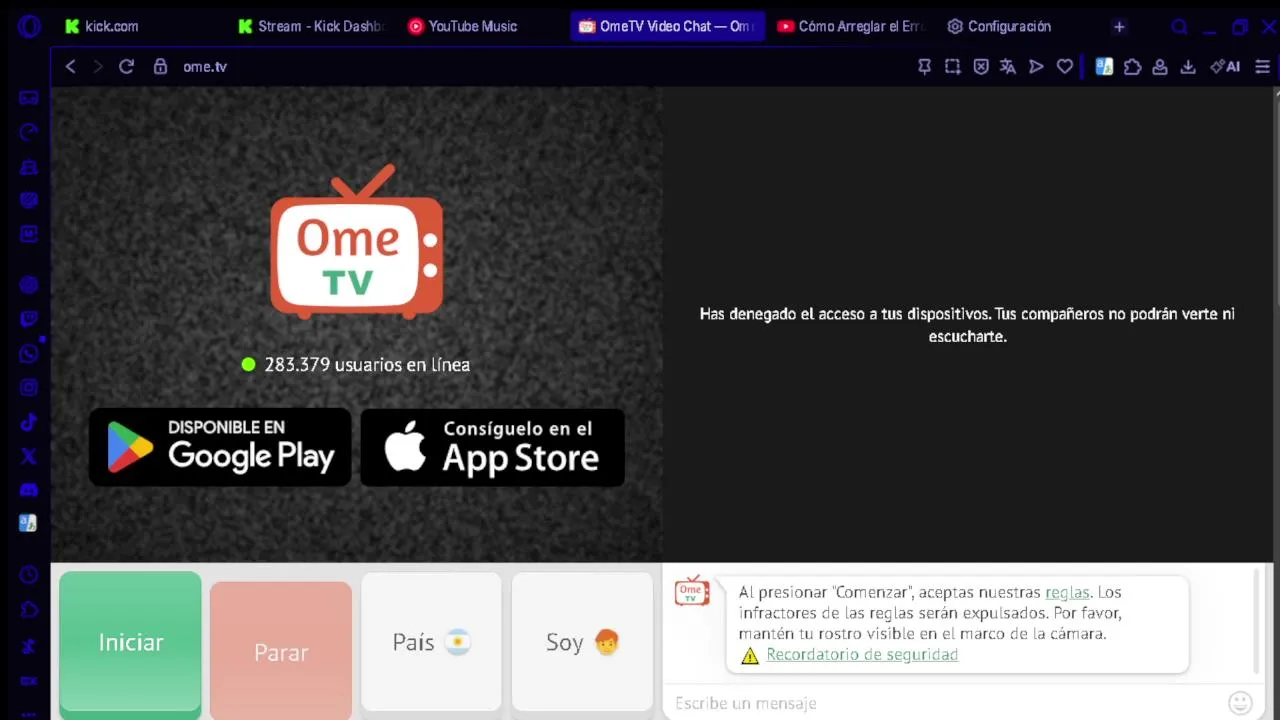Open translator extension icon in the sidebar
The height and width of the screenshot is (720, 1280).
[x=28, y=523]
